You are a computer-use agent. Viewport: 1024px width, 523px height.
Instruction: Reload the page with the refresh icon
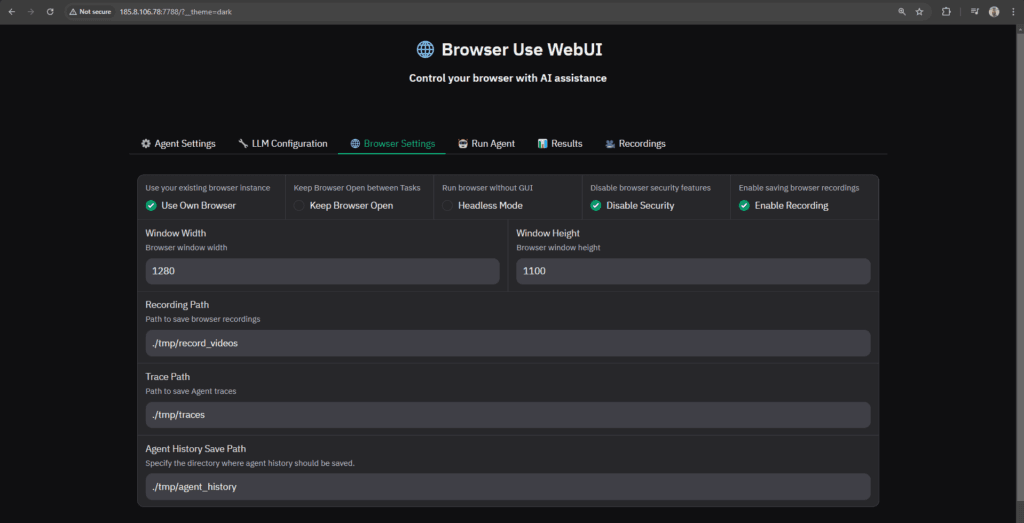[49, 12]
